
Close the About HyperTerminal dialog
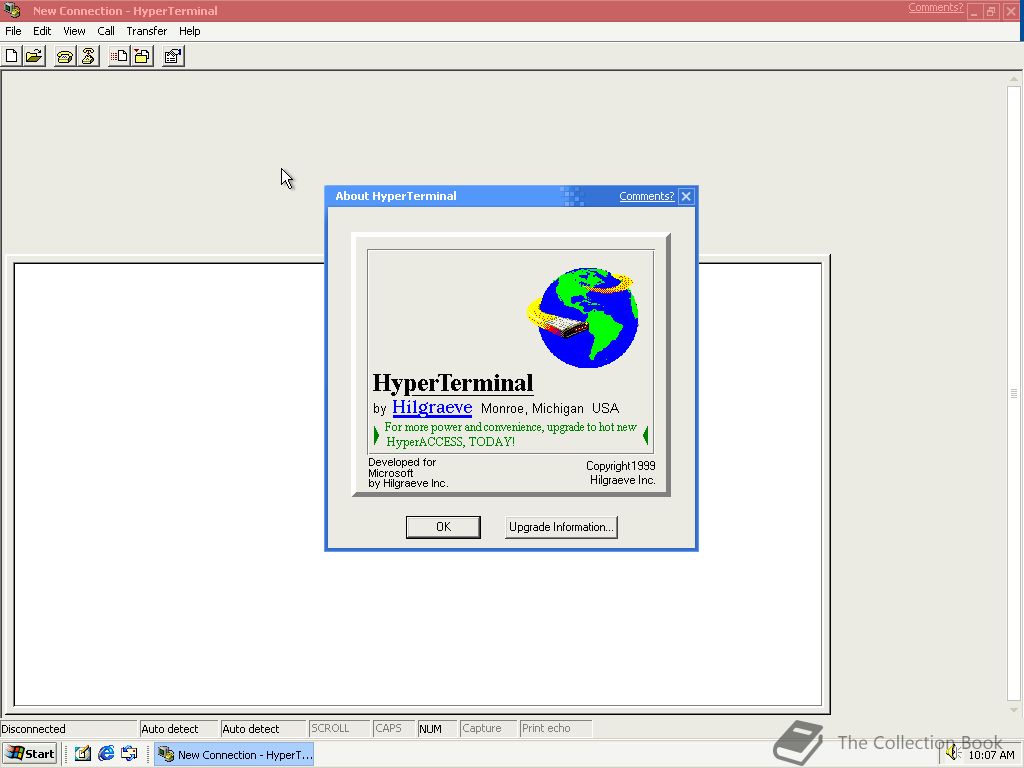686,196
